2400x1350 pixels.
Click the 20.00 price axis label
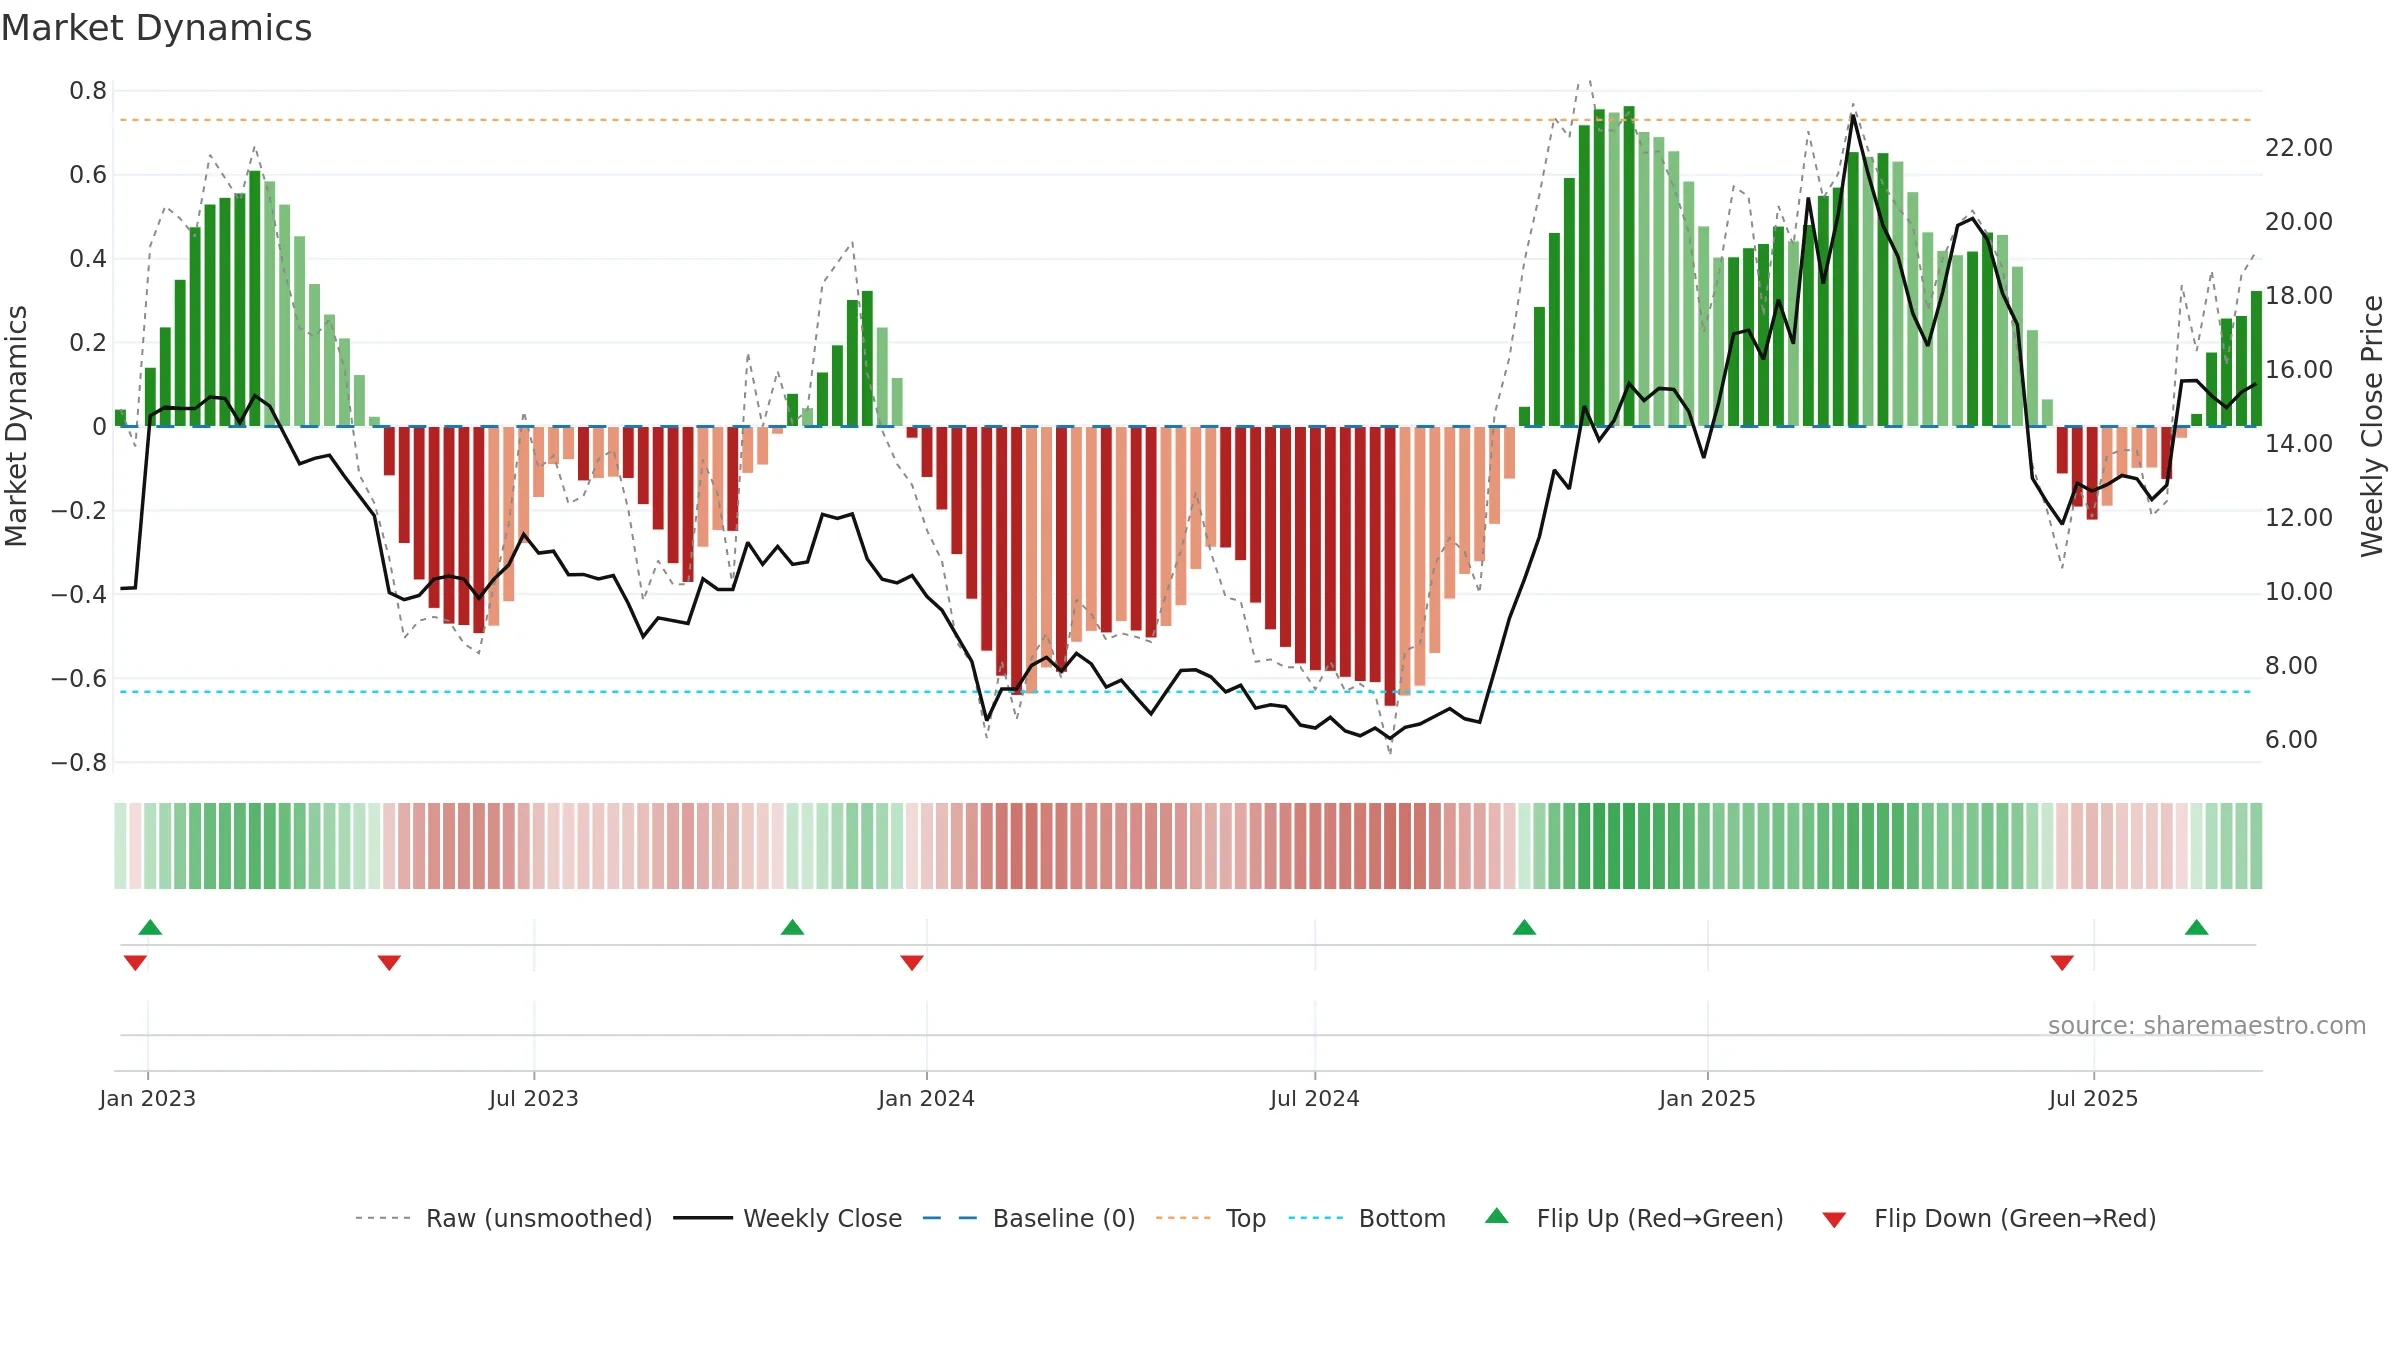pos(2298,222)
